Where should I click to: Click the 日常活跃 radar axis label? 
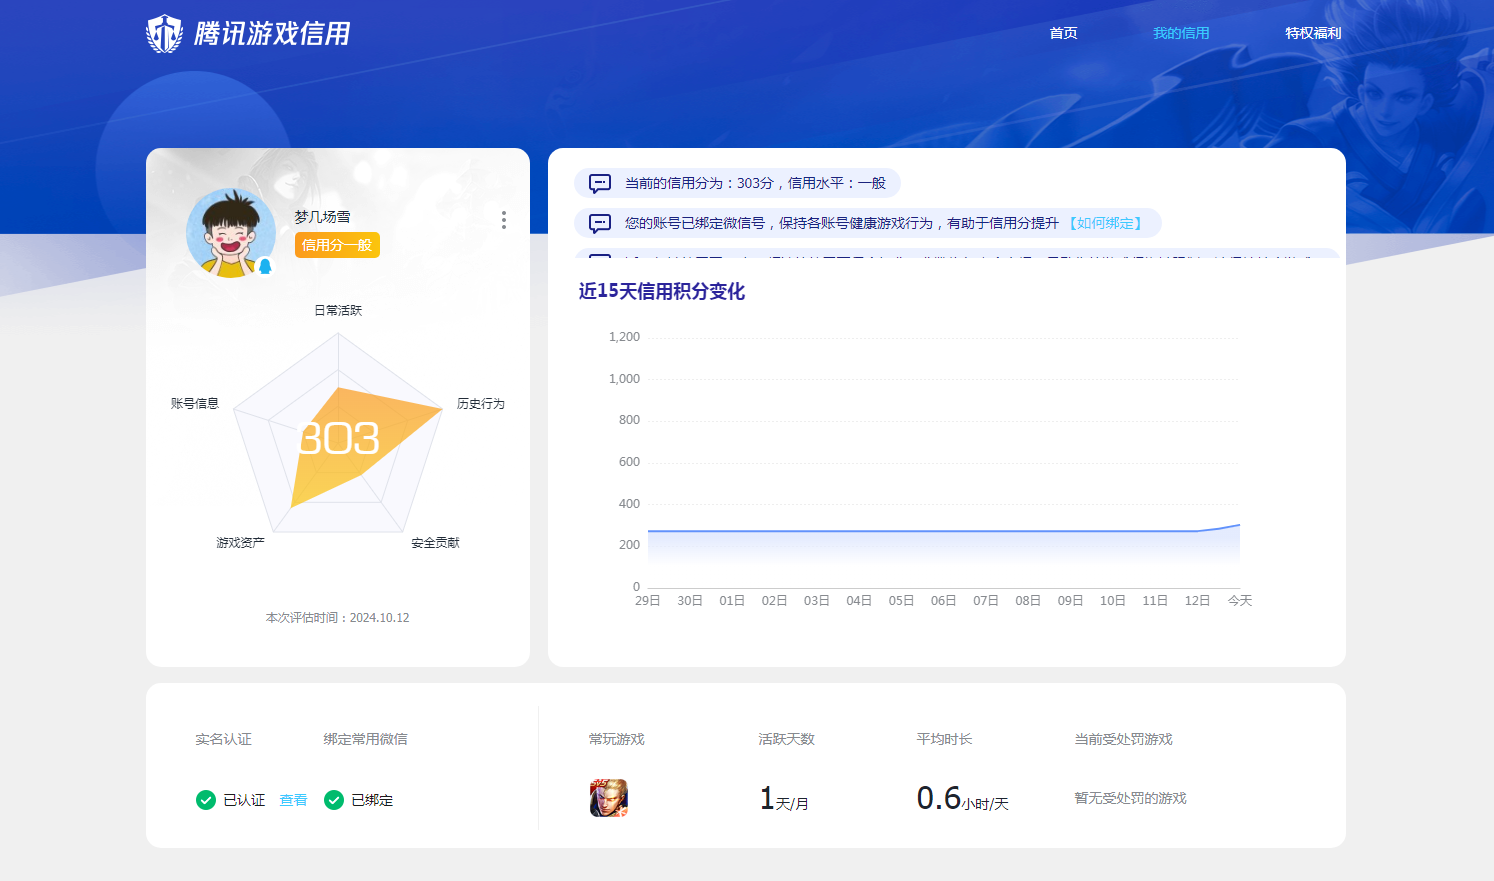[x=338, y=310]
